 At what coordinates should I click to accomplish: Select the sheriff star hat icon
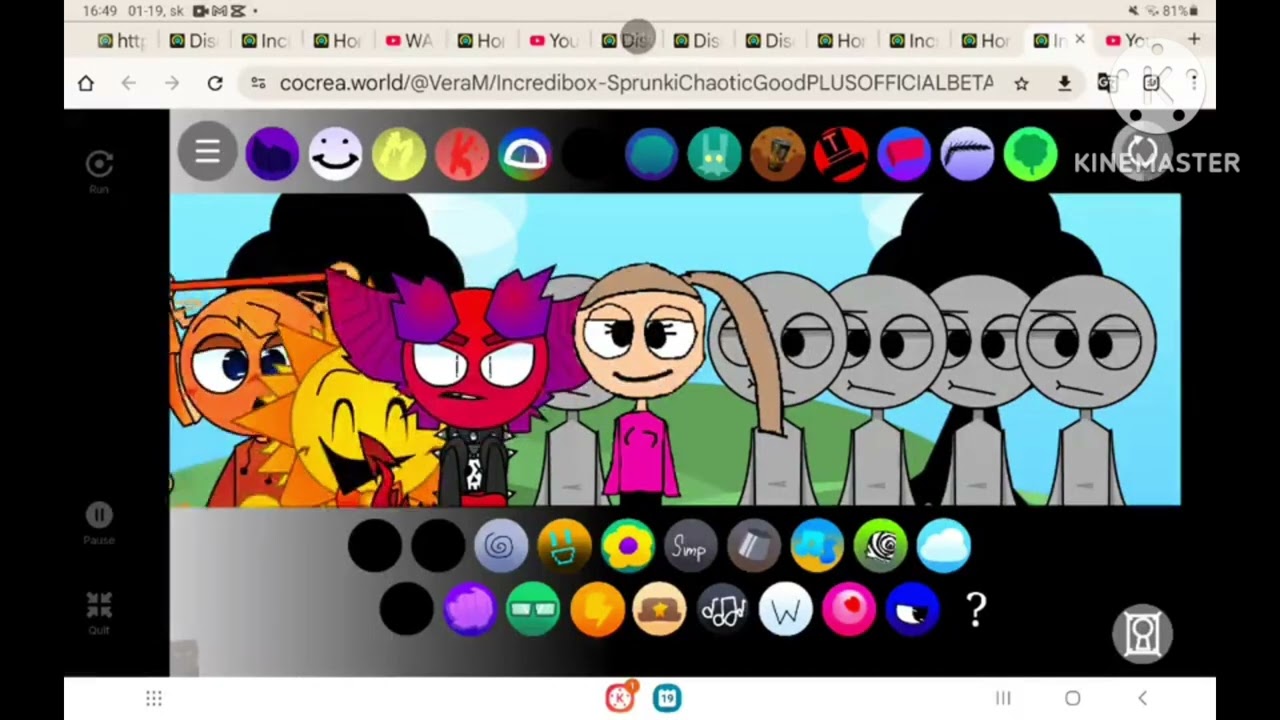coord(659,609)
